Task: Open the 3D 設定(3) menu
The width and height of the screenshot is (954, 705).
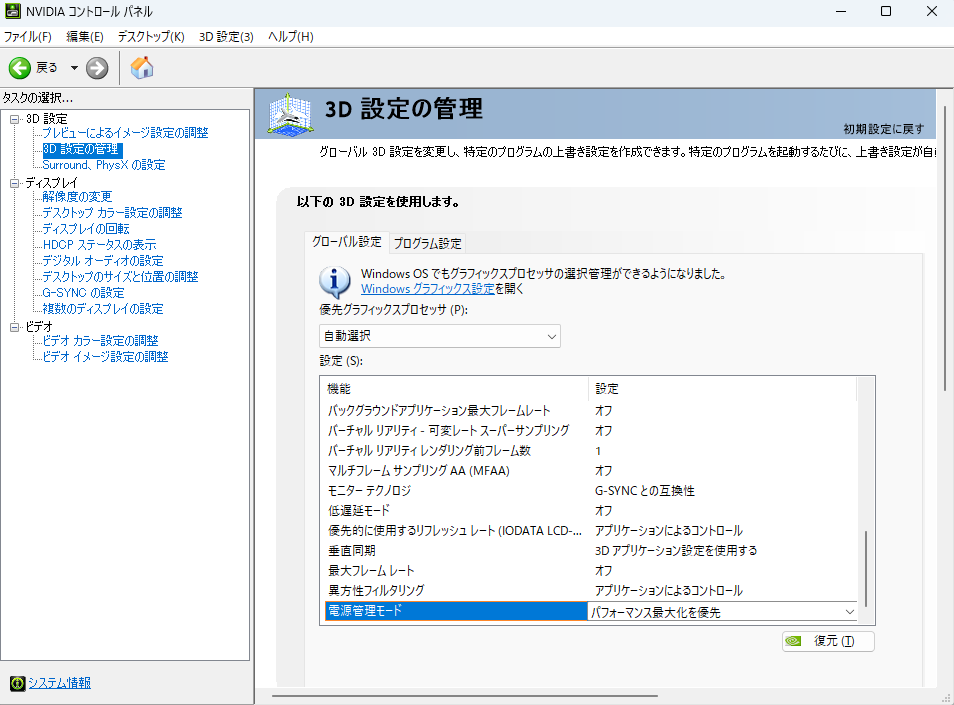Action: 226,36
